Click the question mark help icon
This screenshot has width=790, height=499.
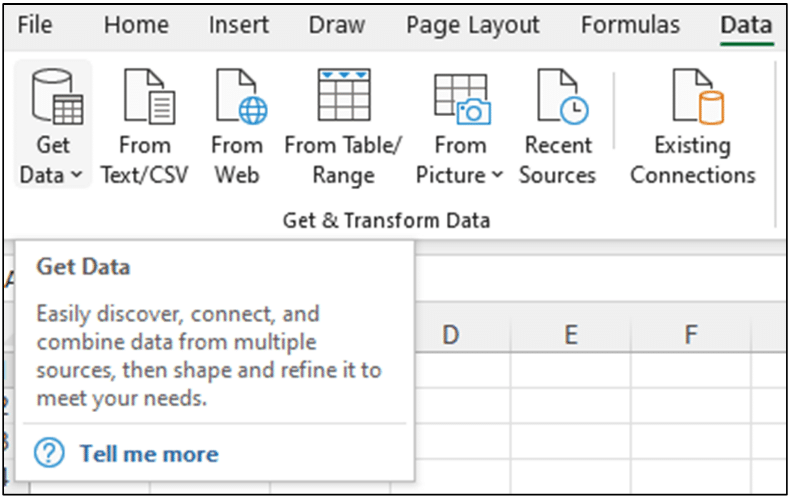[x=49, y=453]
